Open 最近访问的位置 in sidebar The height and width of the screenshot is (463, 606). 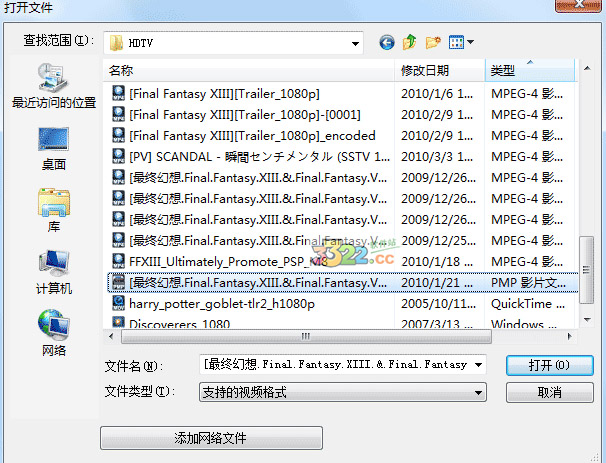(54, 86)
